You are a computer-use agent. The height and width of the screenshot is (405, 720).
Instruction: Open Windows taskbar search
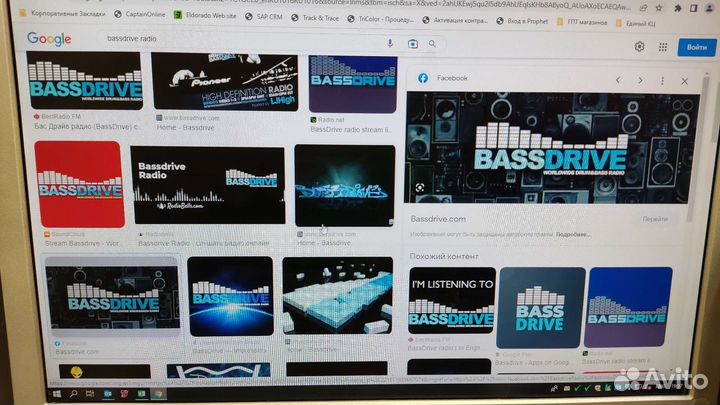73,394
